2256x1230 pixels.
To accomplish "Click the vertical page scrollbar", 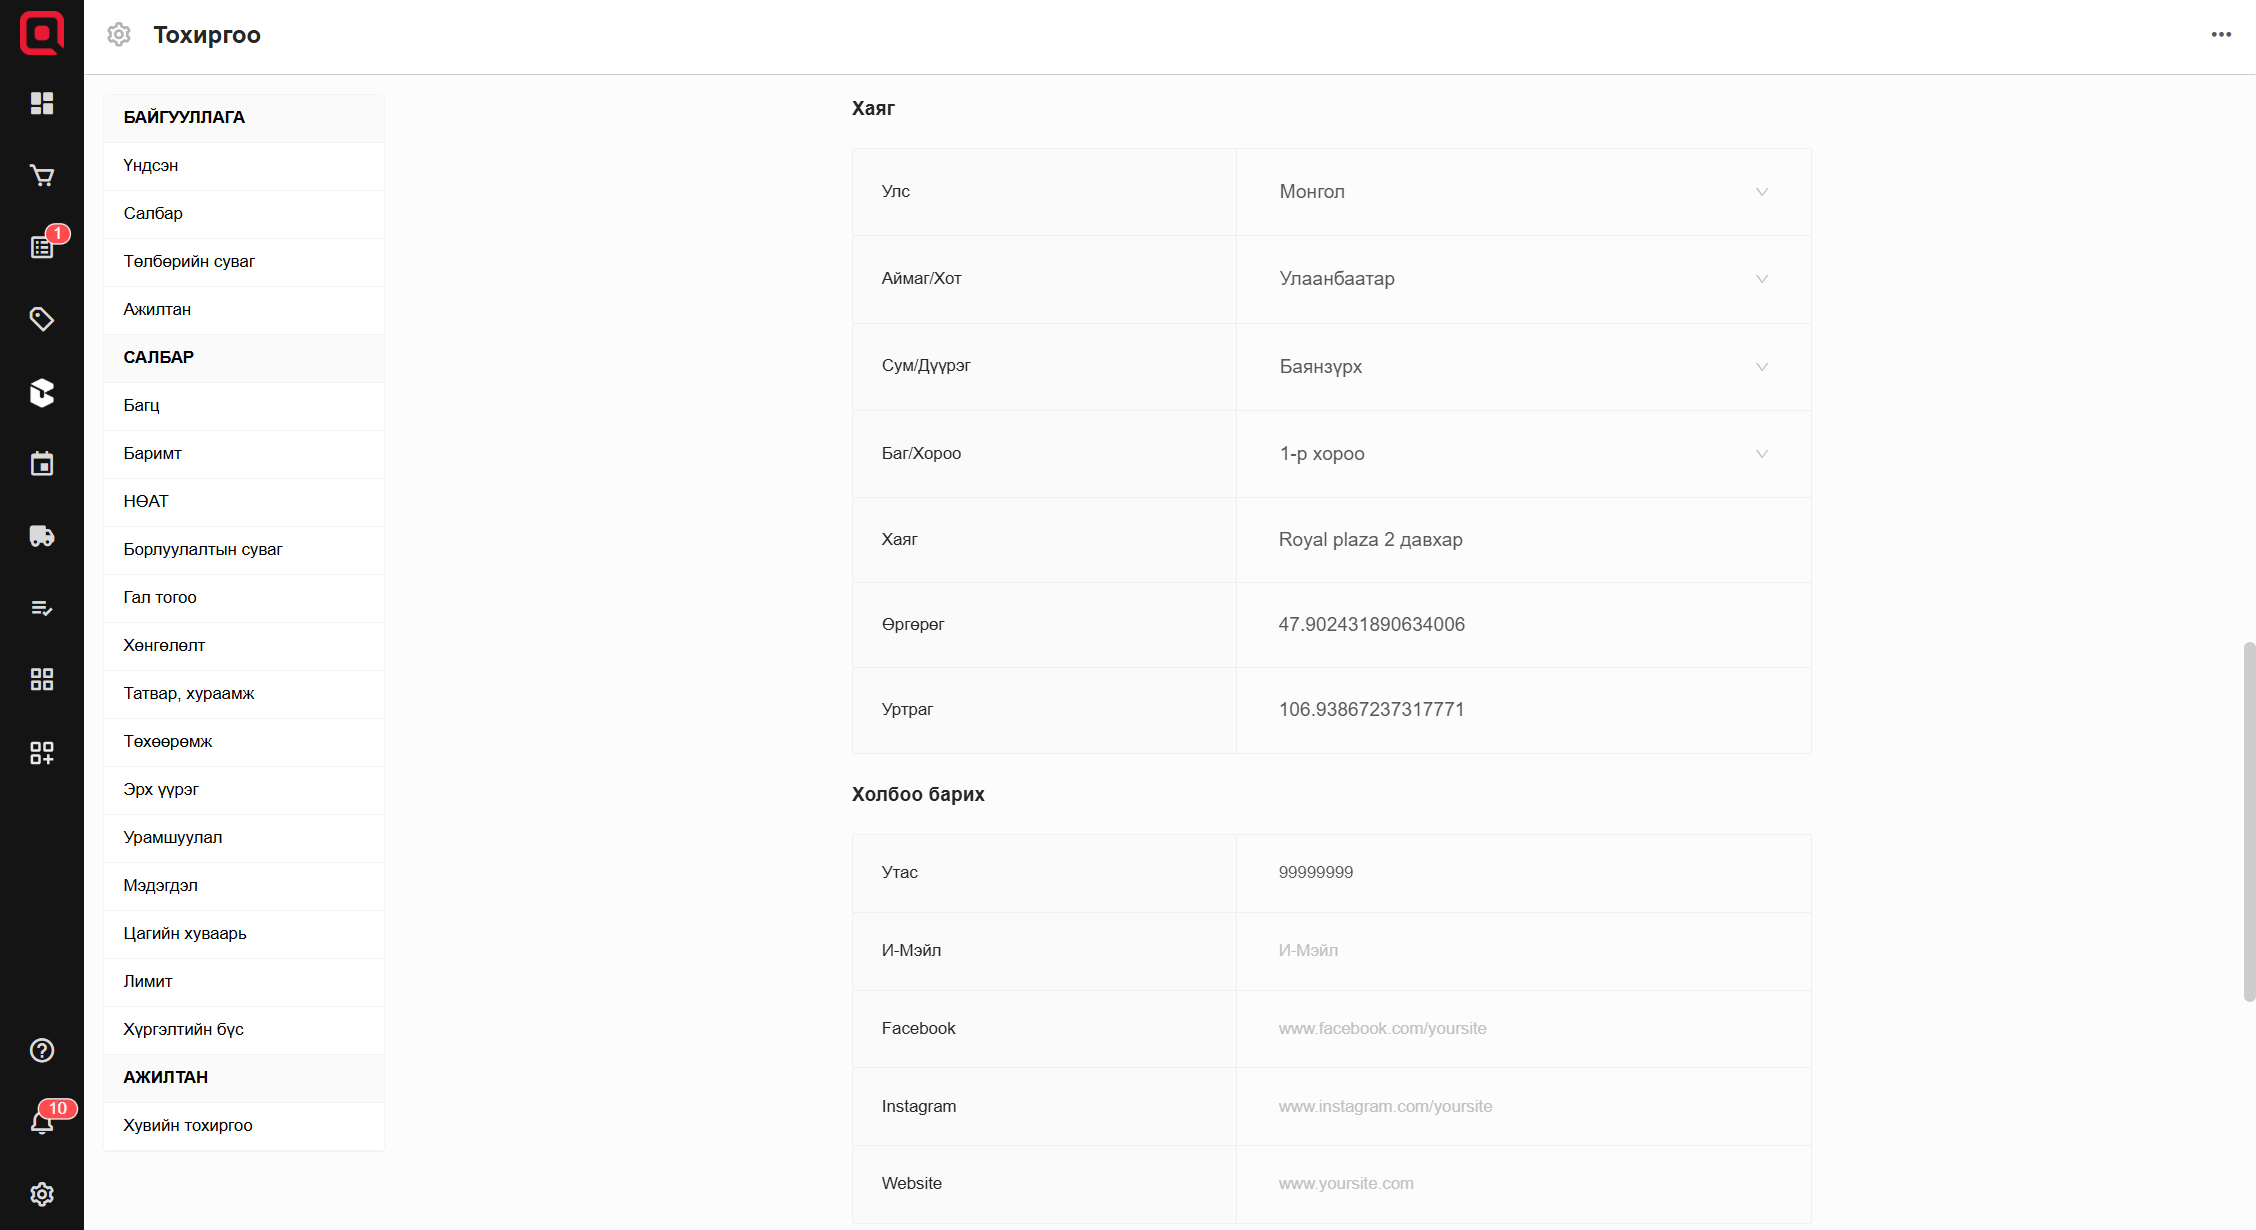I will (2249, 820).
